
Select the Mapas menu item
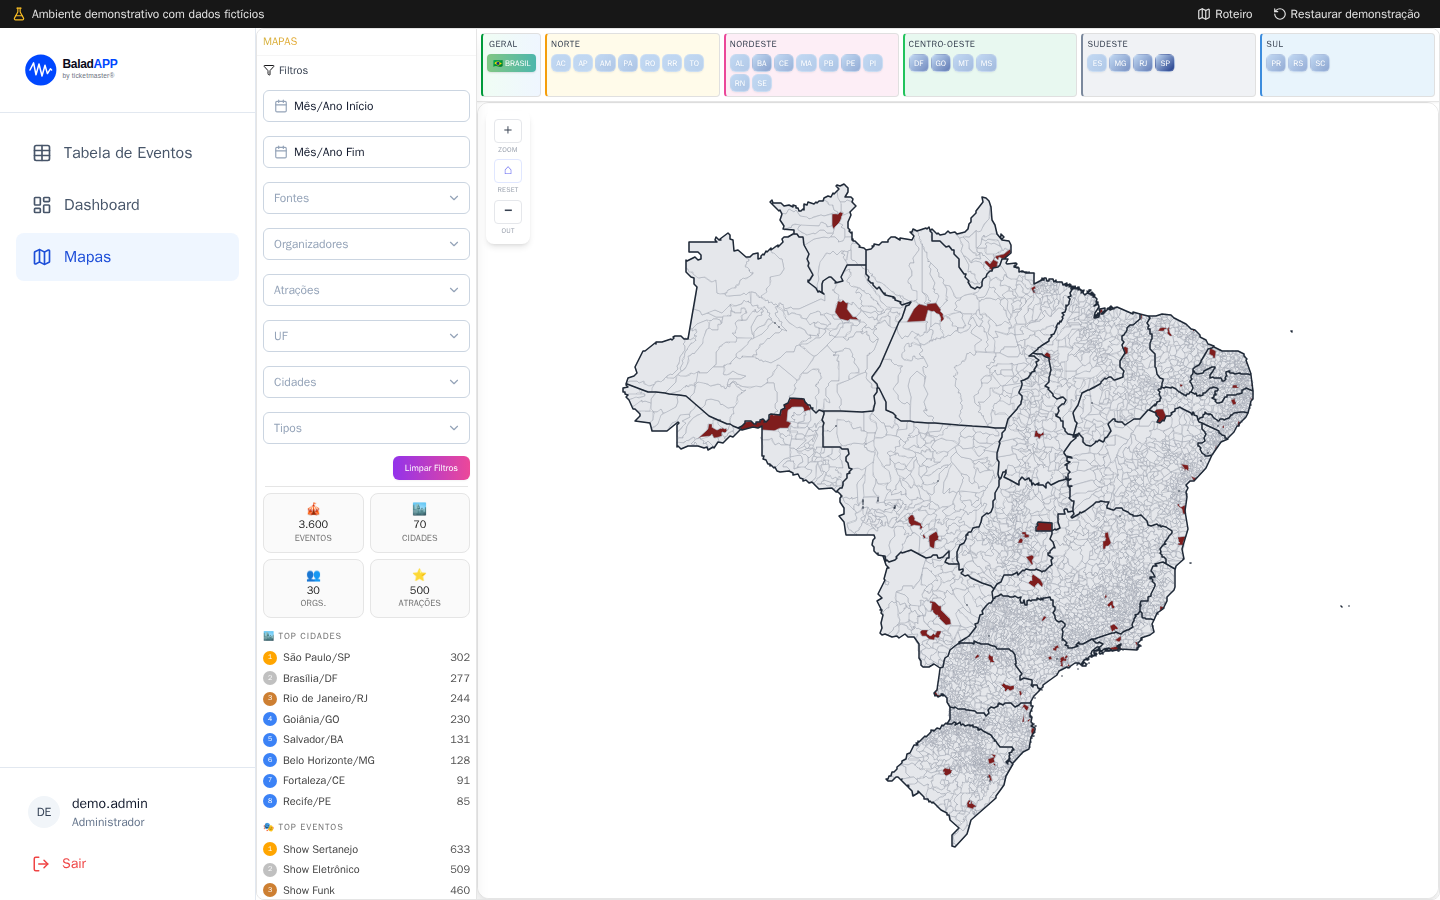127,257
